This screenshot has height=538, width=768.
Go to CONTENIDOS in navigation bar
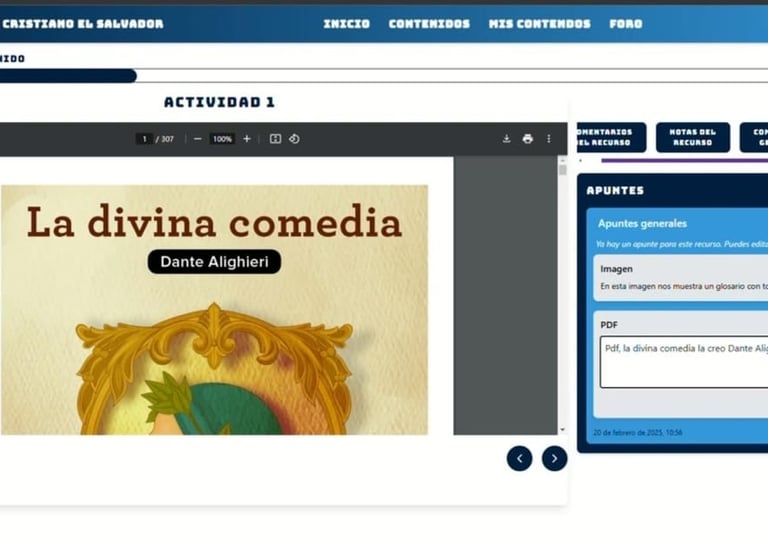[x=429, y=24]
